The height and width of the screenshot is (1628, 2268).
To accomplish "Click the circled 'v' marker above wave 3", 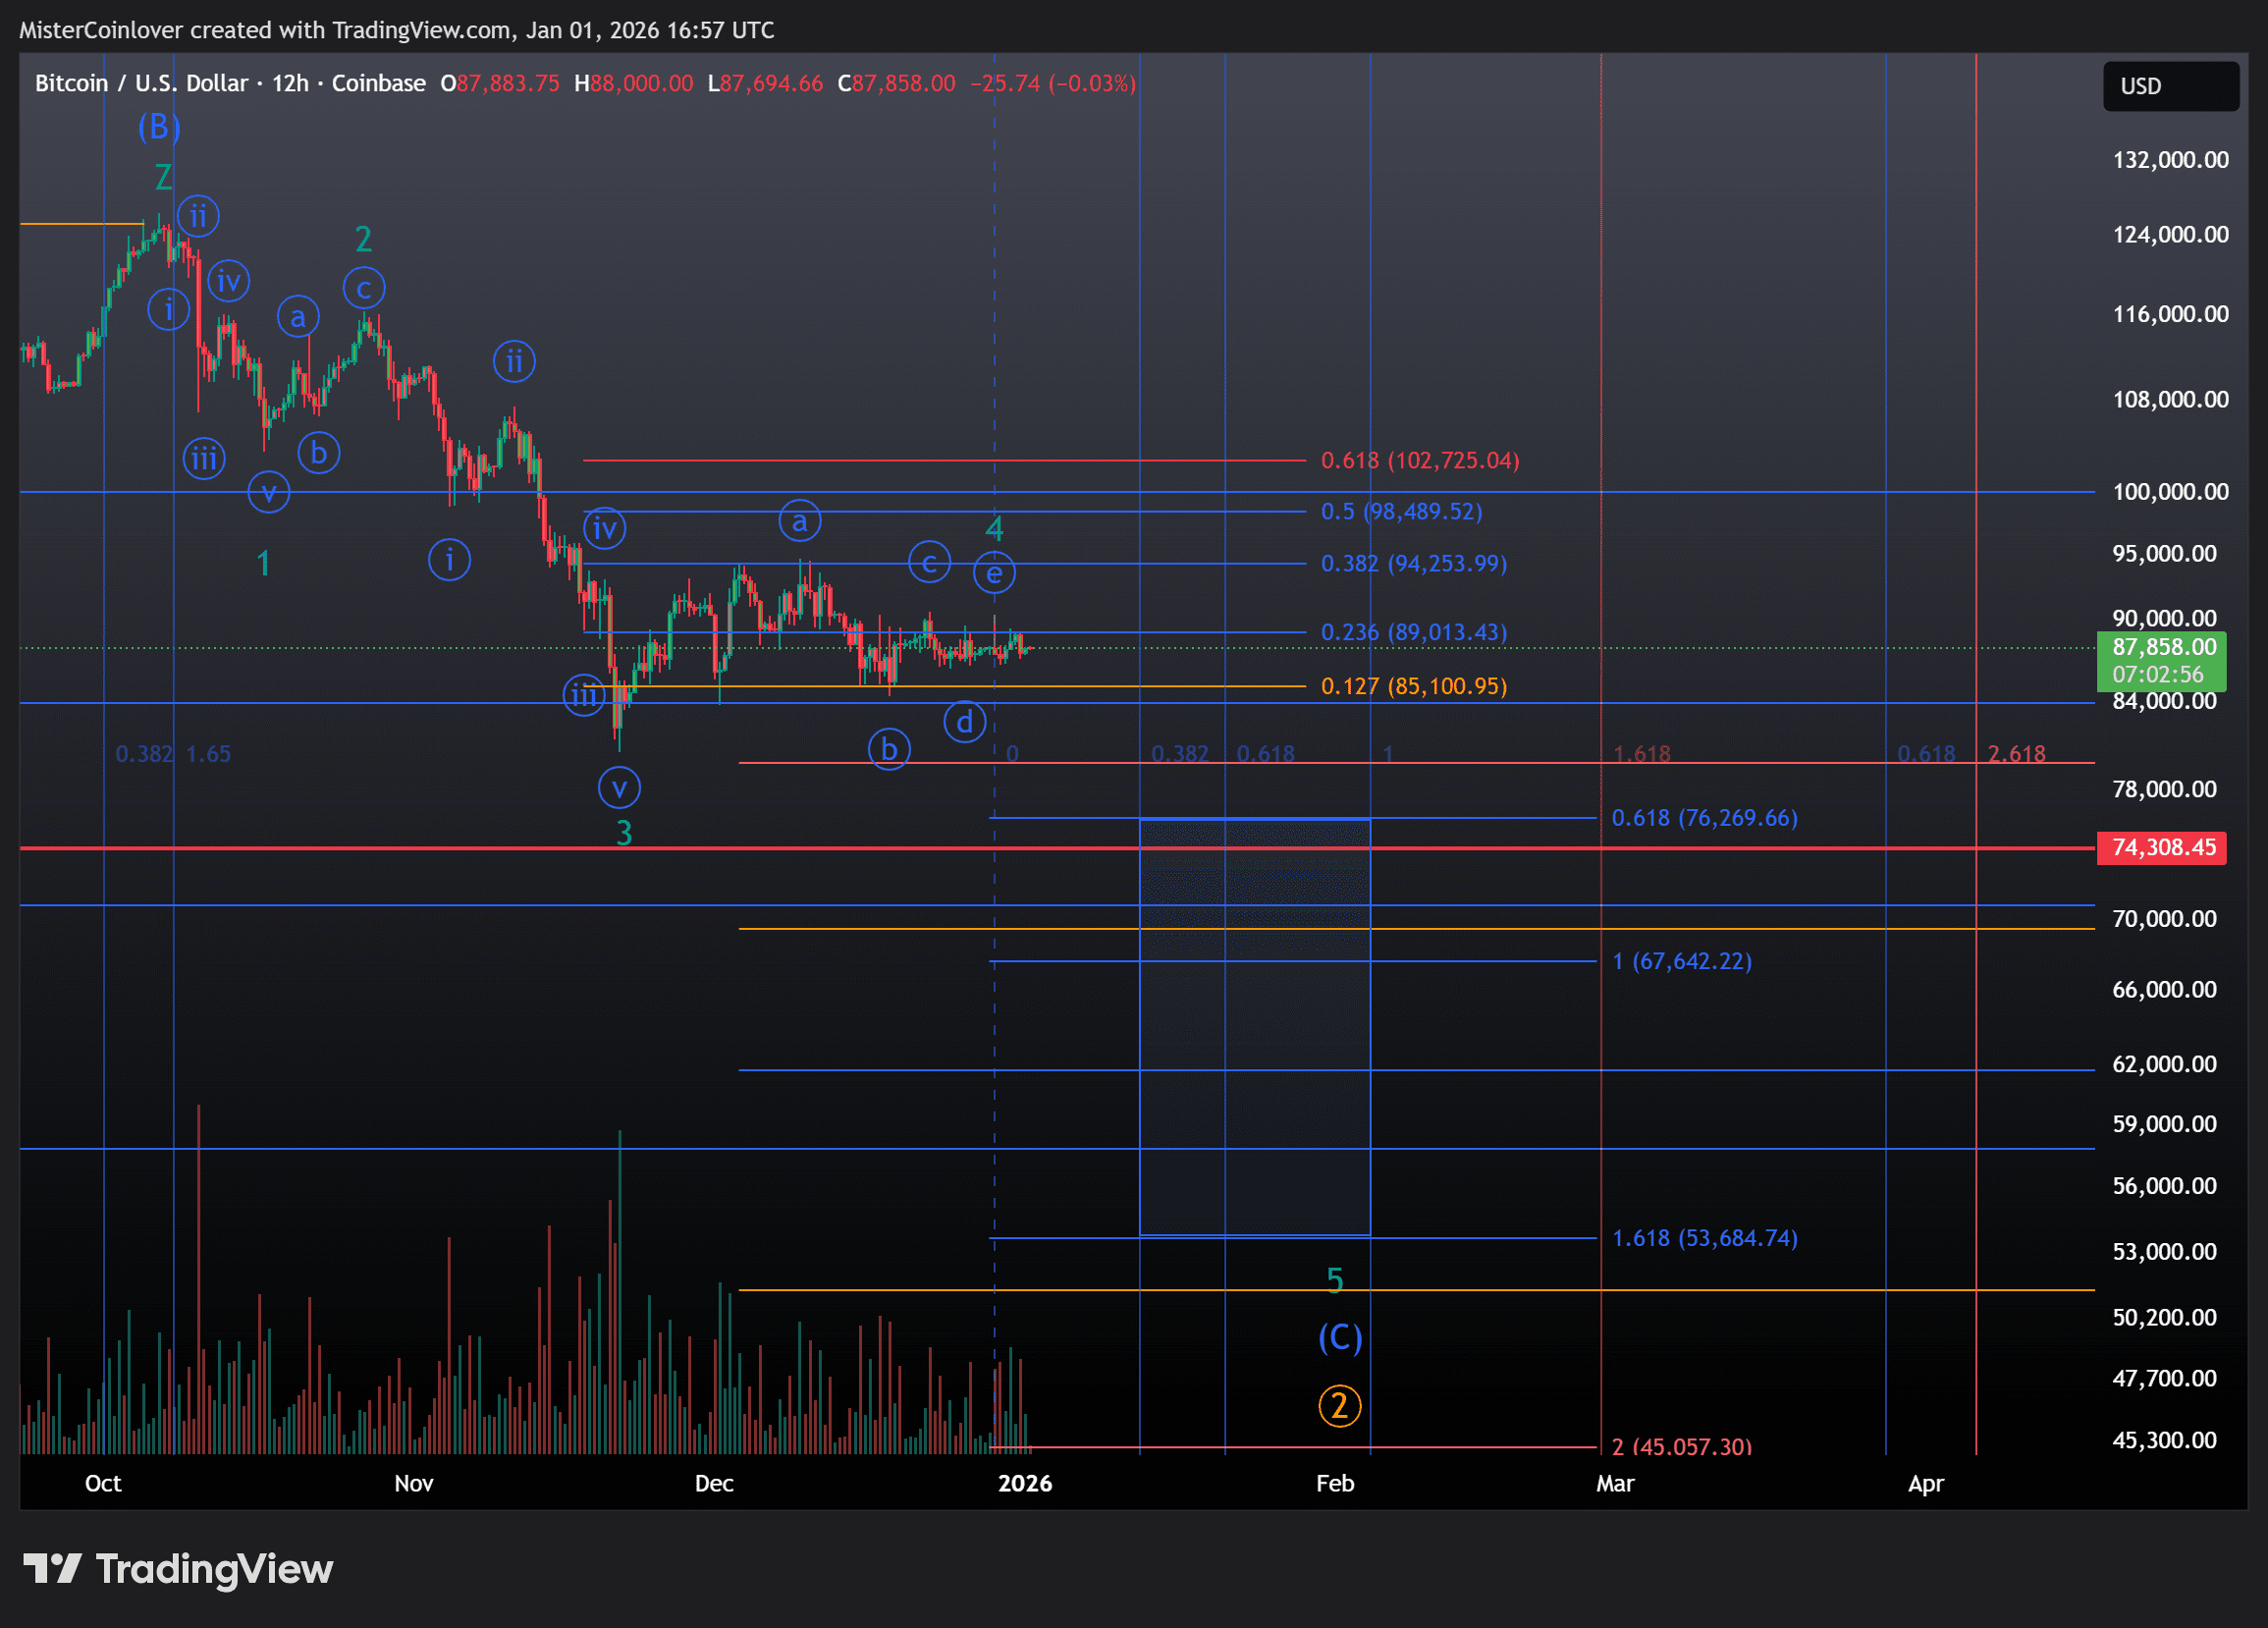I will click(x=619, y=788).
